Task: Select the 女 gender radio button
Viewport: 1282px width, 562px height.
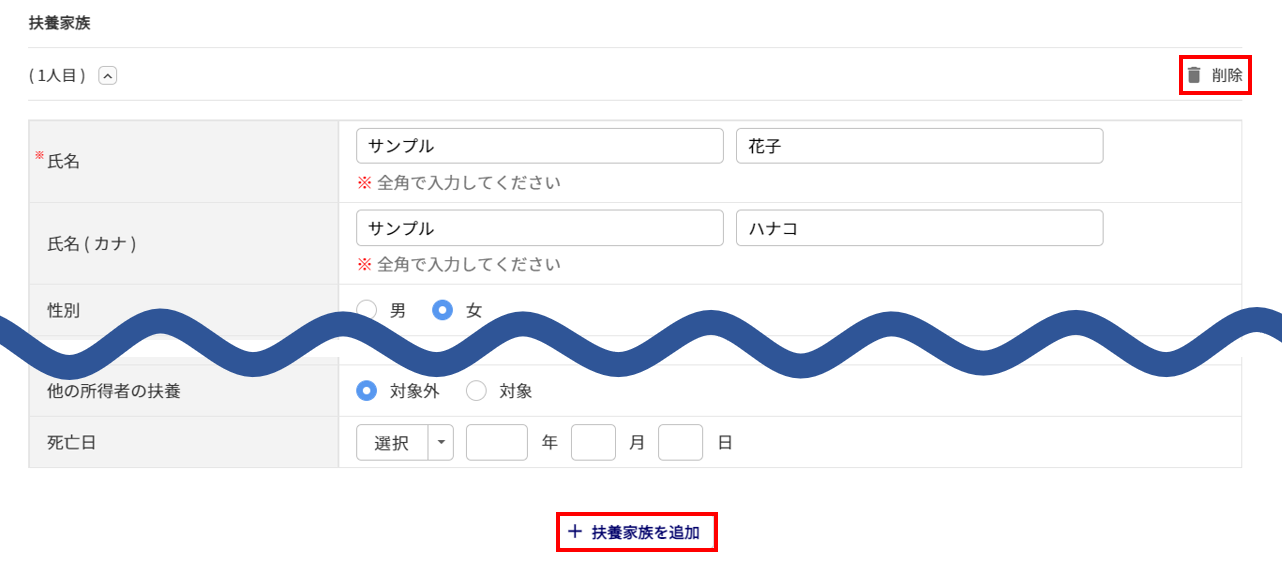Action: coord(442,310)
